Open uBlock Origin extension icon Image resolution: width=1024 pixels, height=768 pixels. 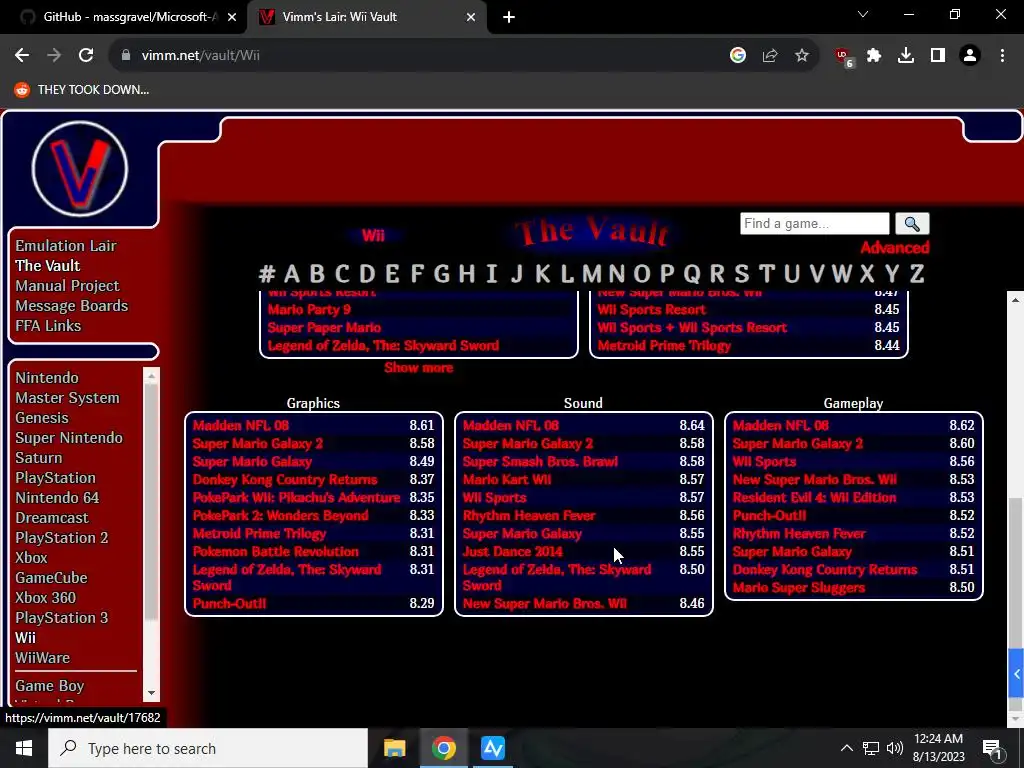point(843,56)
